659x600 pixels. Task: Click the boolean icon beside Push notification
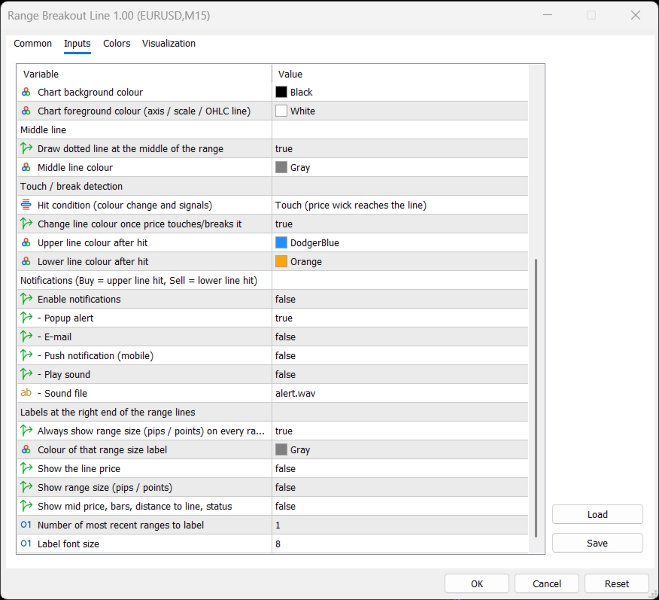(26, 355)
